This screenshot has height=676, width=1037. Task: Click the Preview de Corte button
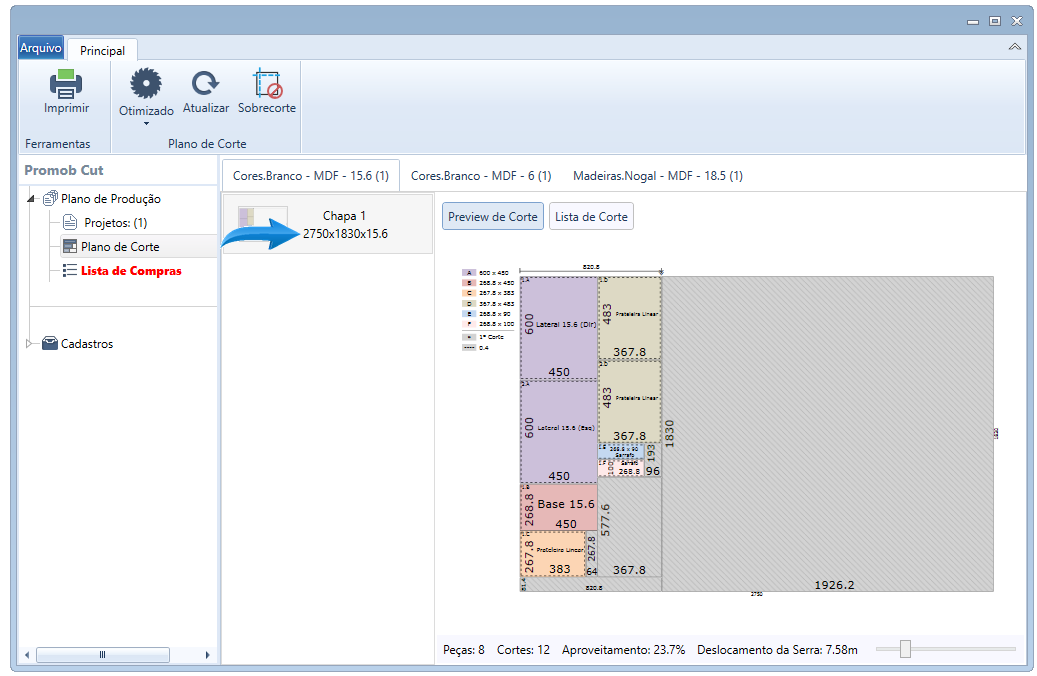(x=493, y=216)
